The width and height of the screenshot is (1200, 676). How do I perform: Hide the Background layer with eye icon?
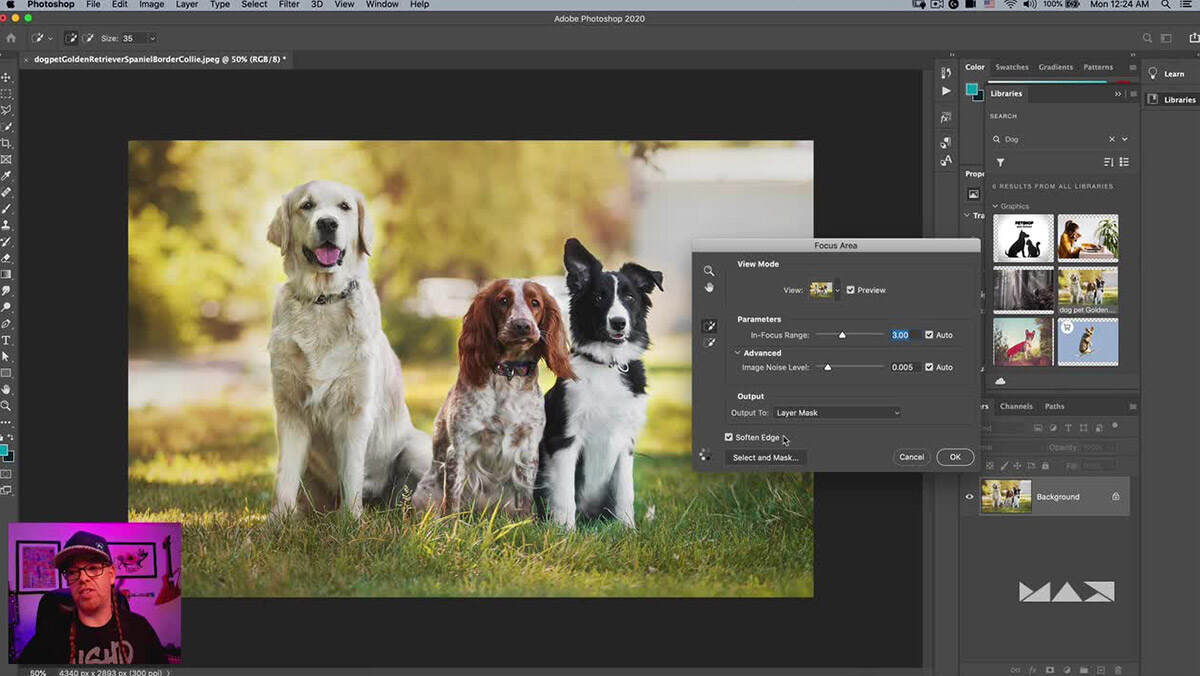(x=969, y=497)
